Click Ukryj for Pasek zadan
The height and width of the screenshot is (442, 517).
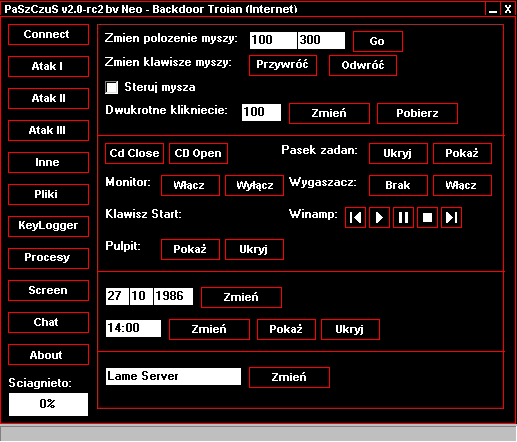[398, 153]
